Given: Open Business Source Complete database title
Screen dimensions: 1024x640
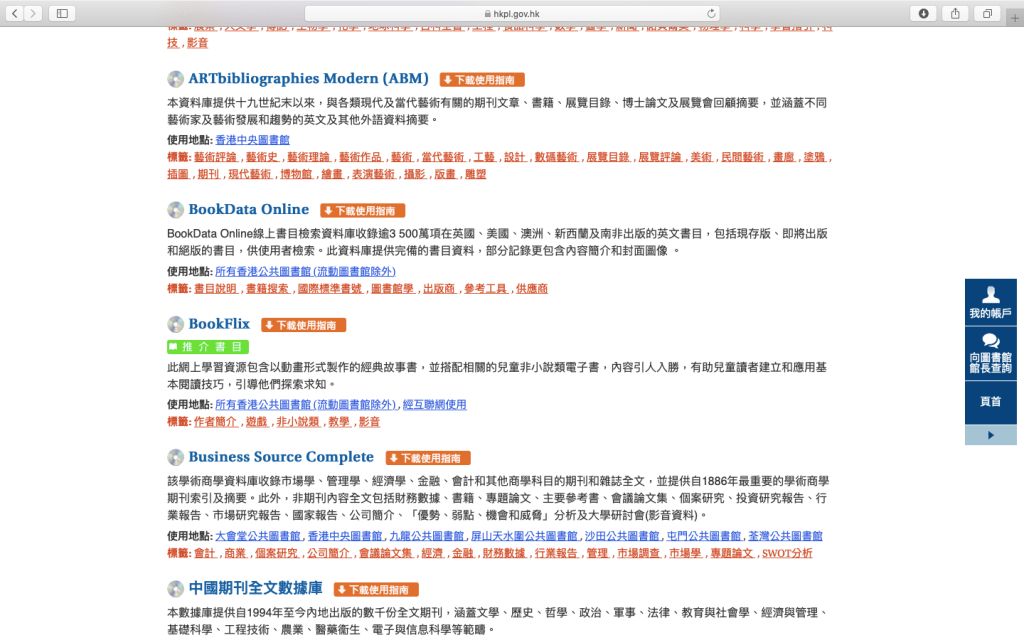Looking at the screenshot, I should click(x=281, y=457).
